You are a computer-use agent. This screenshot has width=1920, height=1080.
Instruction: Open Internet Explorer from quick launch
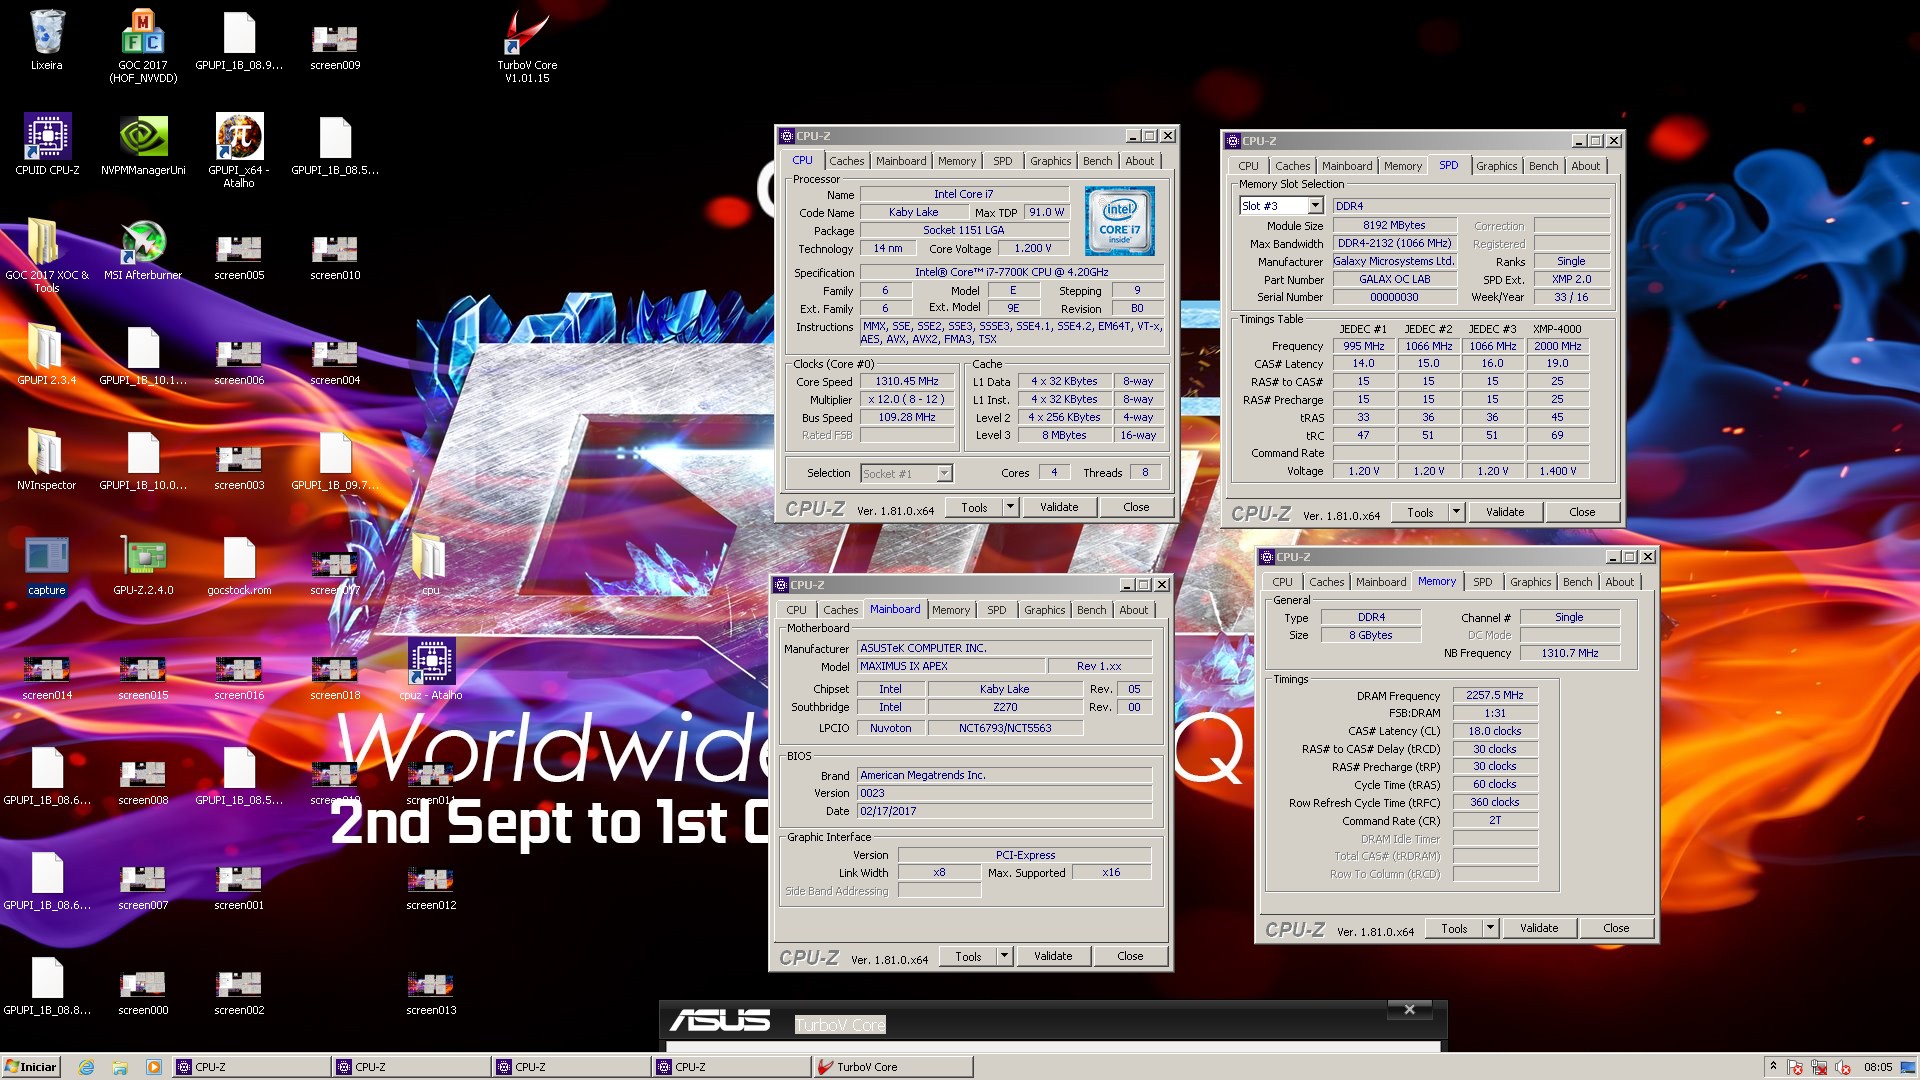click(87, 1067)
